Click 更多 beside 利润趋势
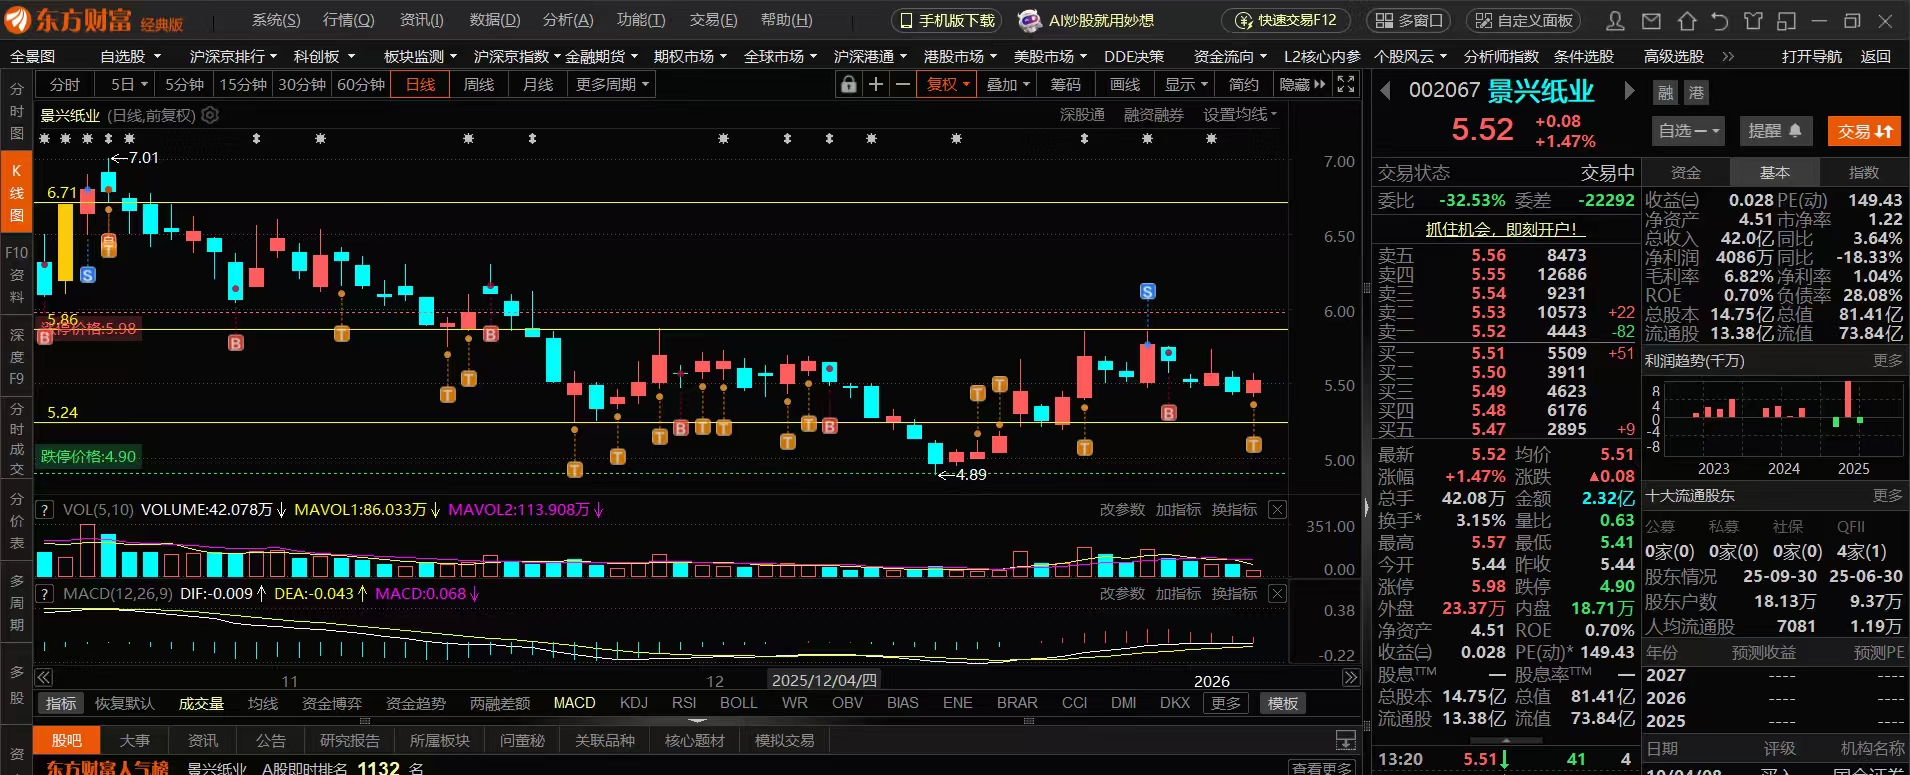Viewport: 1910px width, 775px height. pyautogui.click(x=1887, y=361)
